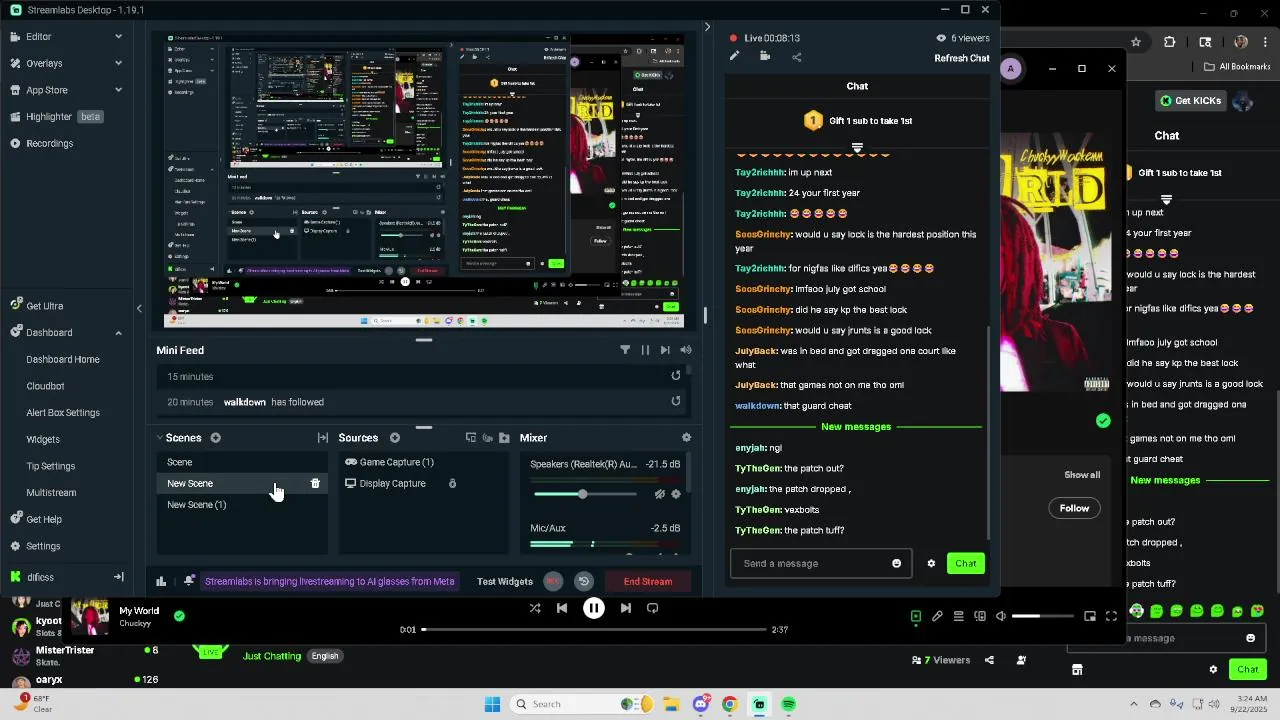Skip the current alert in Mini Feed
This screenshot has height=720, width=1280.
point(665,350)
